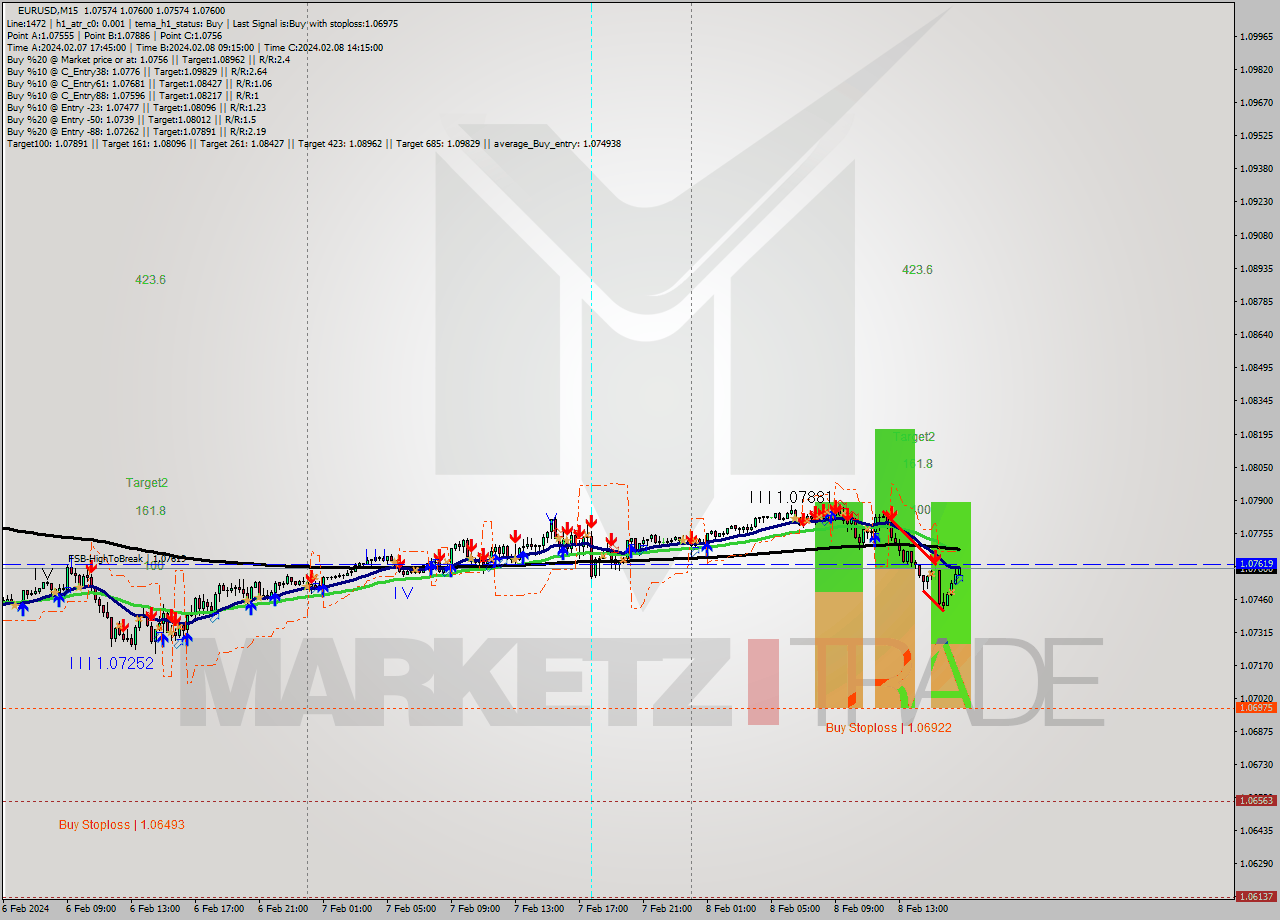Select the 1.06137 price tag on axis
The height and width of the screenshot is (920, 1280).
[x=1256, y=897]
